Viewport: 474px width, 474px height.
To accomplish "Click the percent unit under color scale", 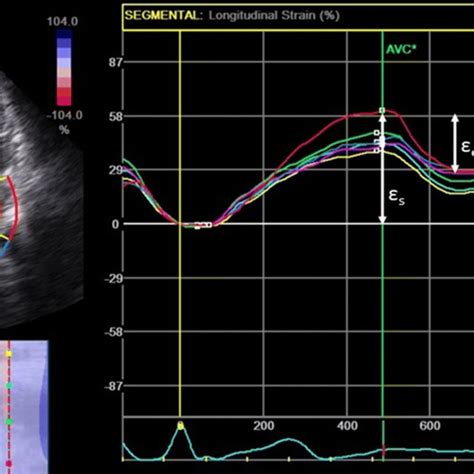I will click(x=64, y=130).
